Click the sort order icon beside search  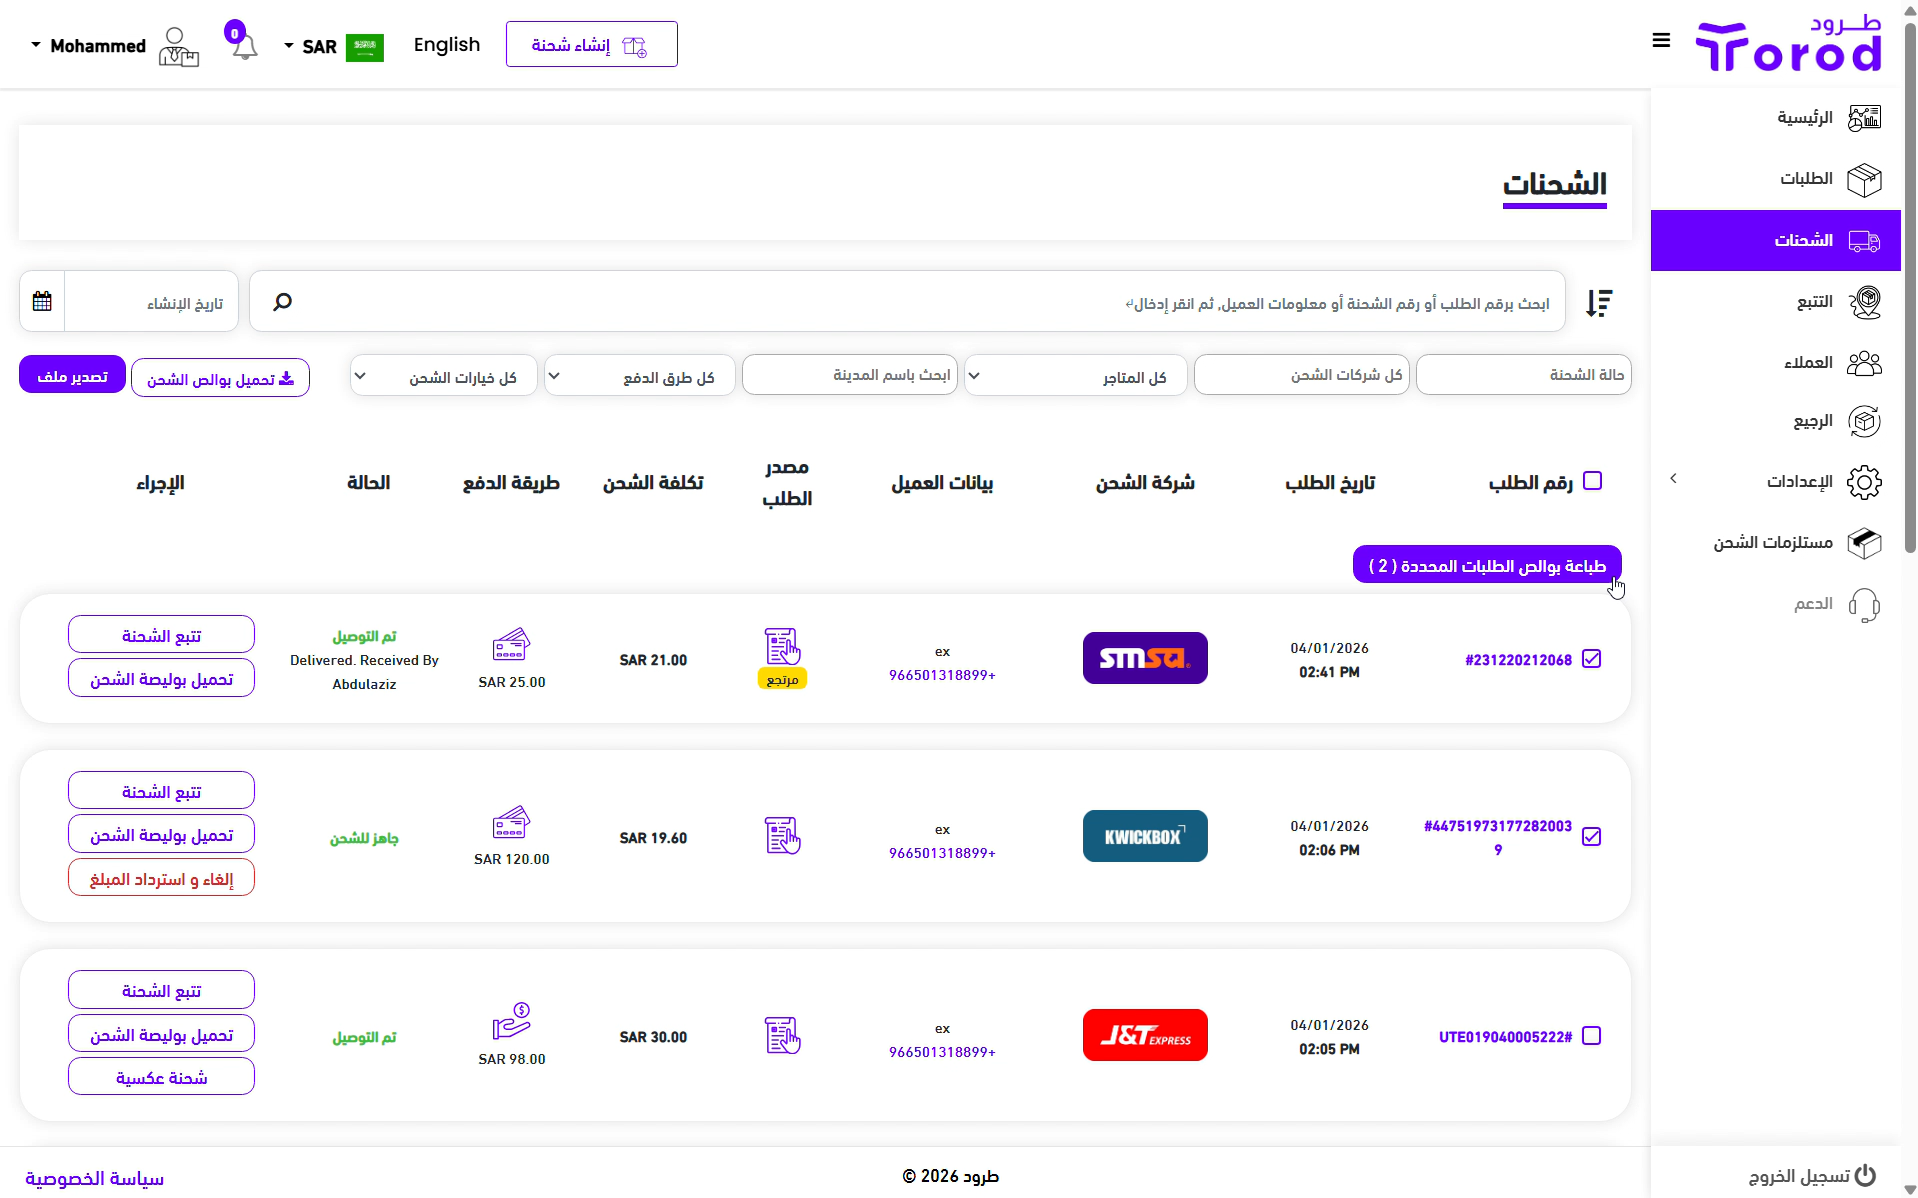pos(1599,302)
